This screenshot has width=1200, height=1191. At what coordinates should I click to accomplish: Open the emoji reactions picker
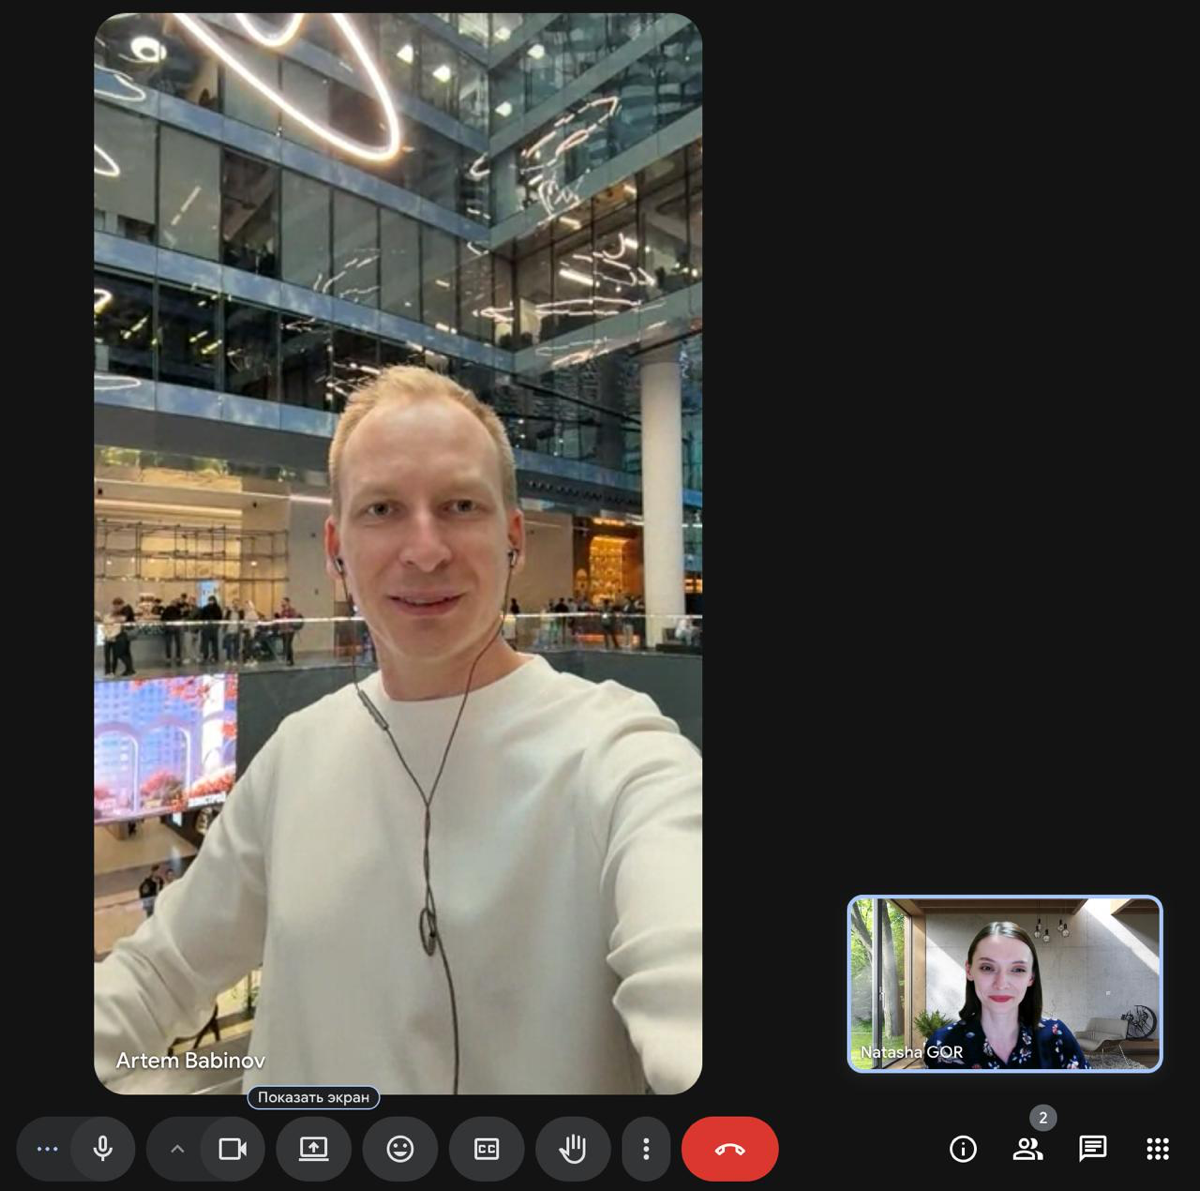coord(400,1149)
